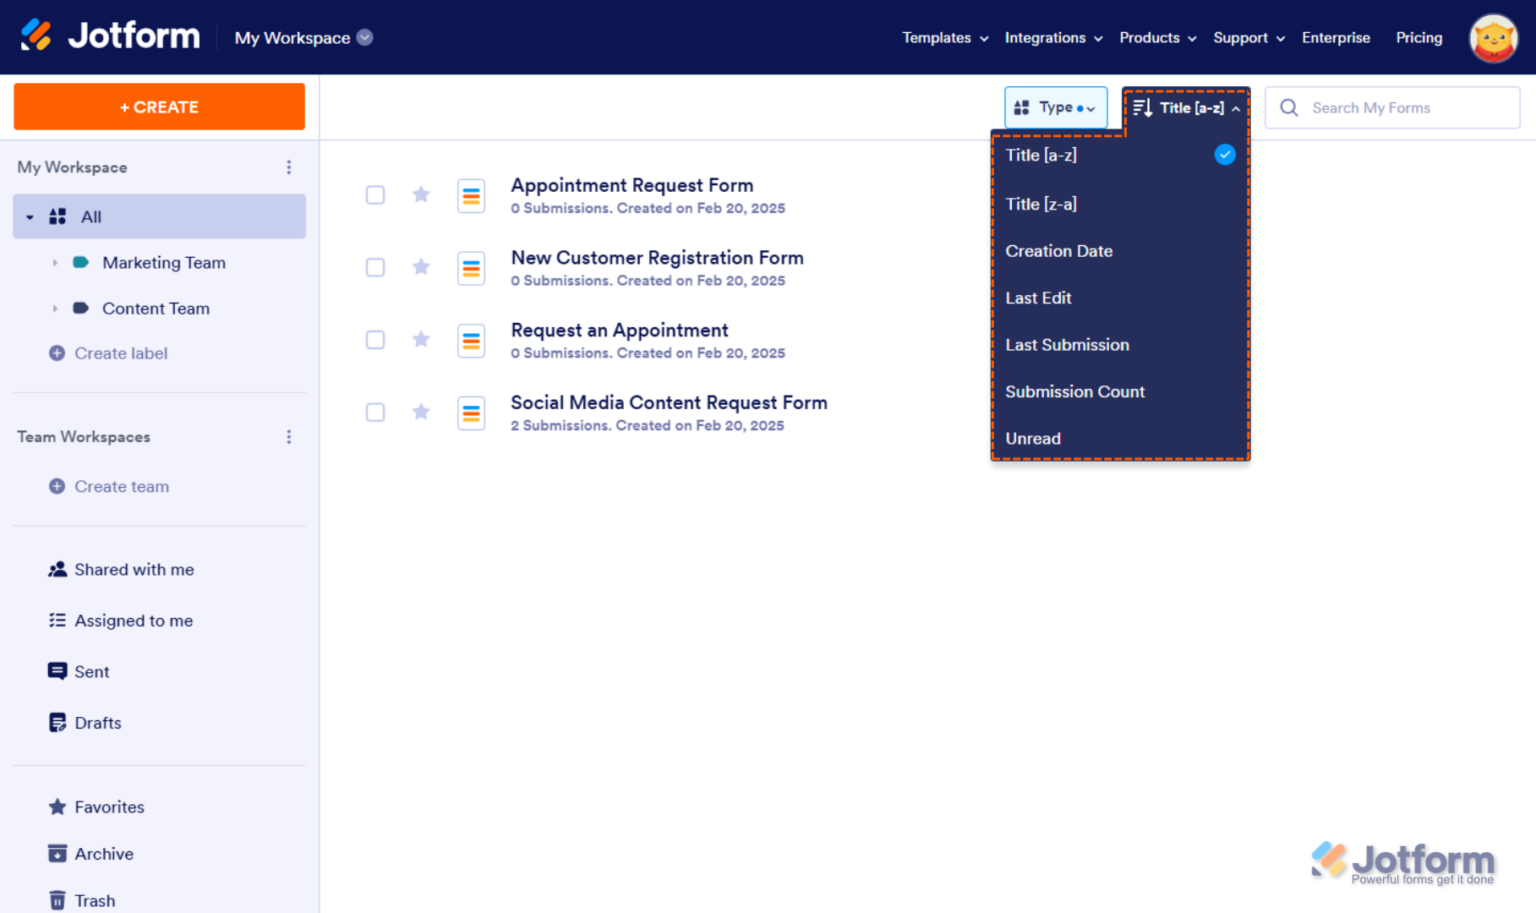Check the New Customer Registration Form checkbox
This screenshot has height=913, width=1536.
point(375,267)
